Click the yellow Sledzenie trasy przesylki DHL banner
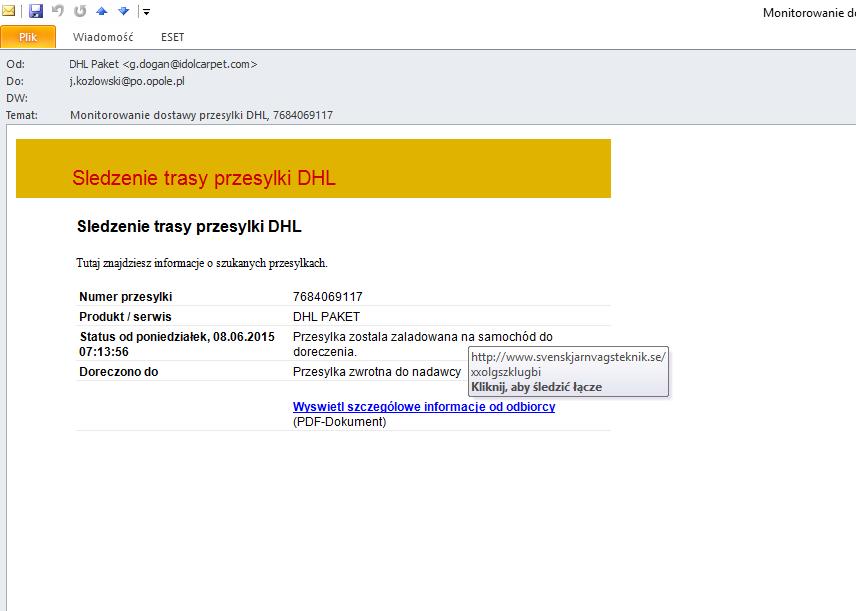The width and height of the screenshot is (856, 611). click(313, 168)
